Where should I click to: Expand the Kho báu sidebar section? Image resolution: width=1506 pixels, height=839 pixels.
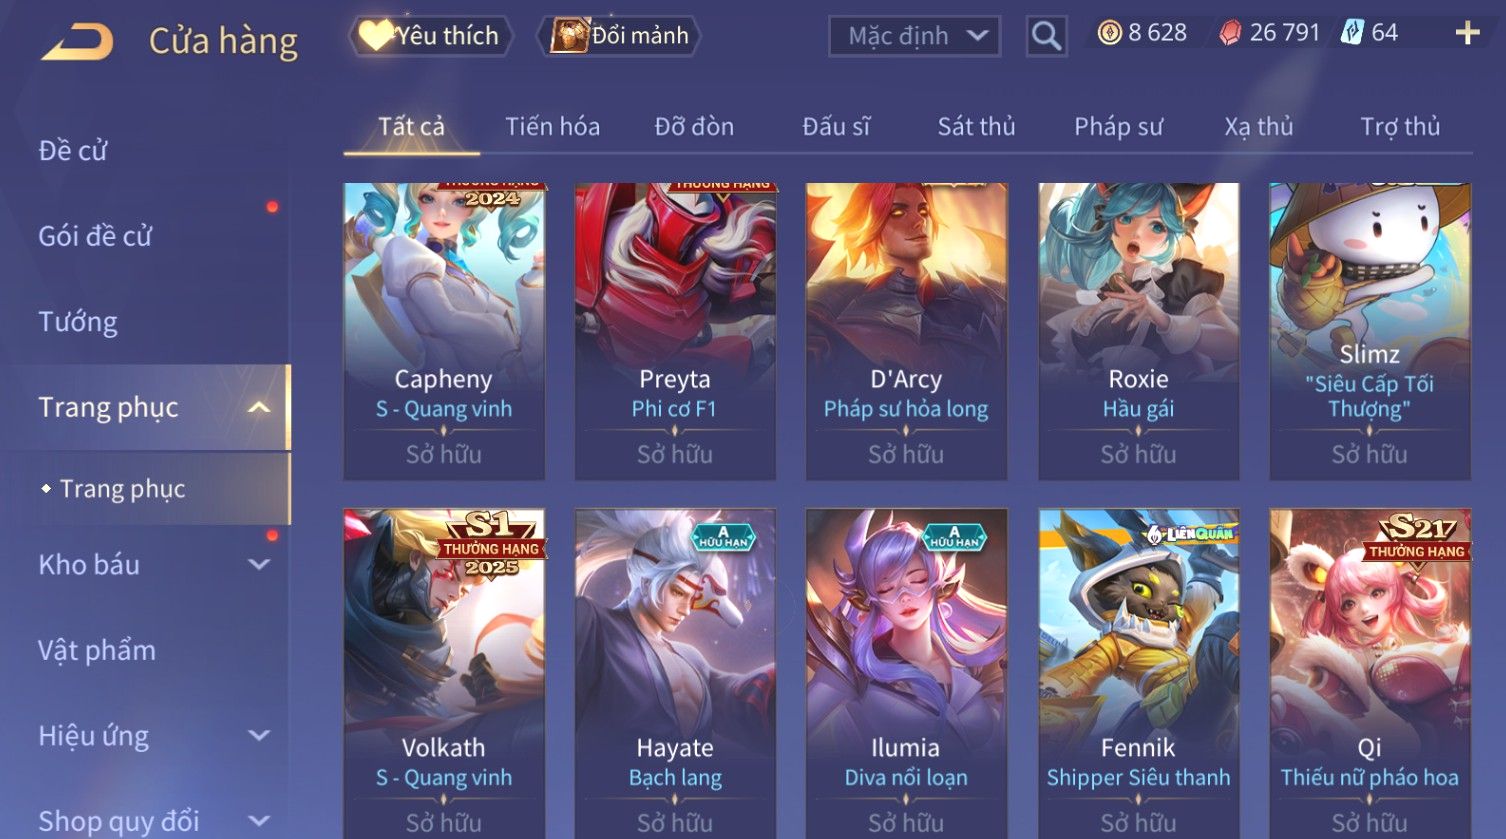(x=259, y=564)
